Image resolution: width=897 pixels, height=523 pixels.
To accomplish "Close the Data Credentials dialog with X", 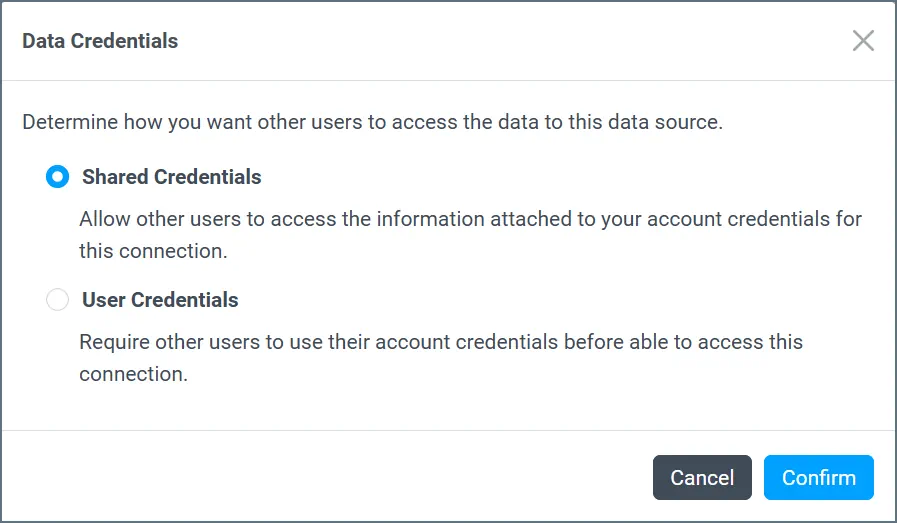I will pos(863,41).
